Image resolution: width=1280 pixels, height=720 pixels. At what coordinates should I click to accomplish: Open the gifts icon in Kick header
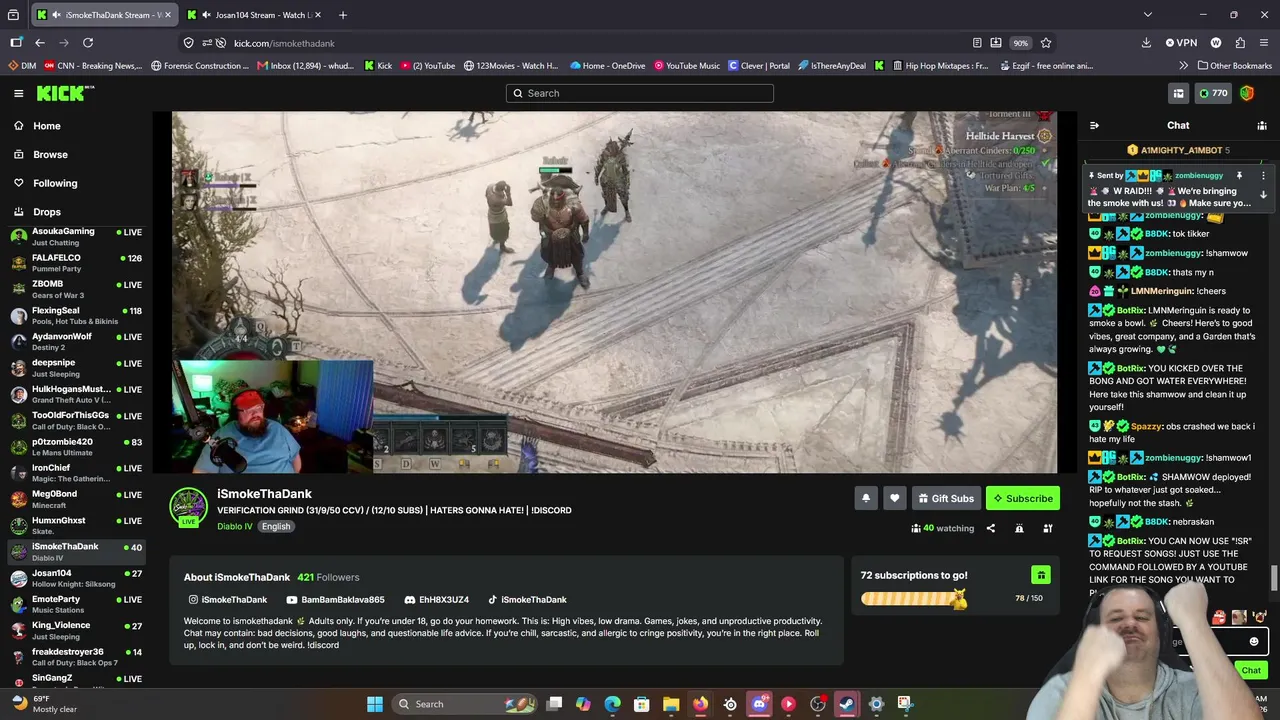(1178, 93)
